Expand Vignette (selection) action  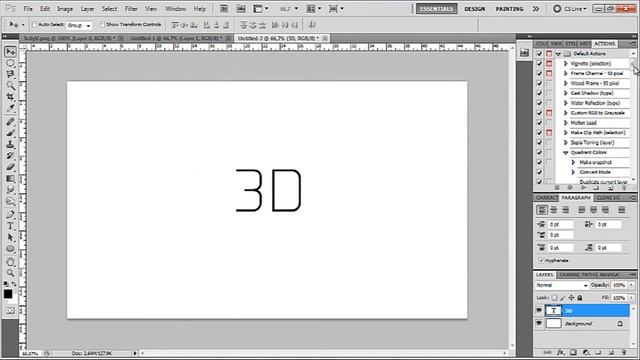coord(566,64)
